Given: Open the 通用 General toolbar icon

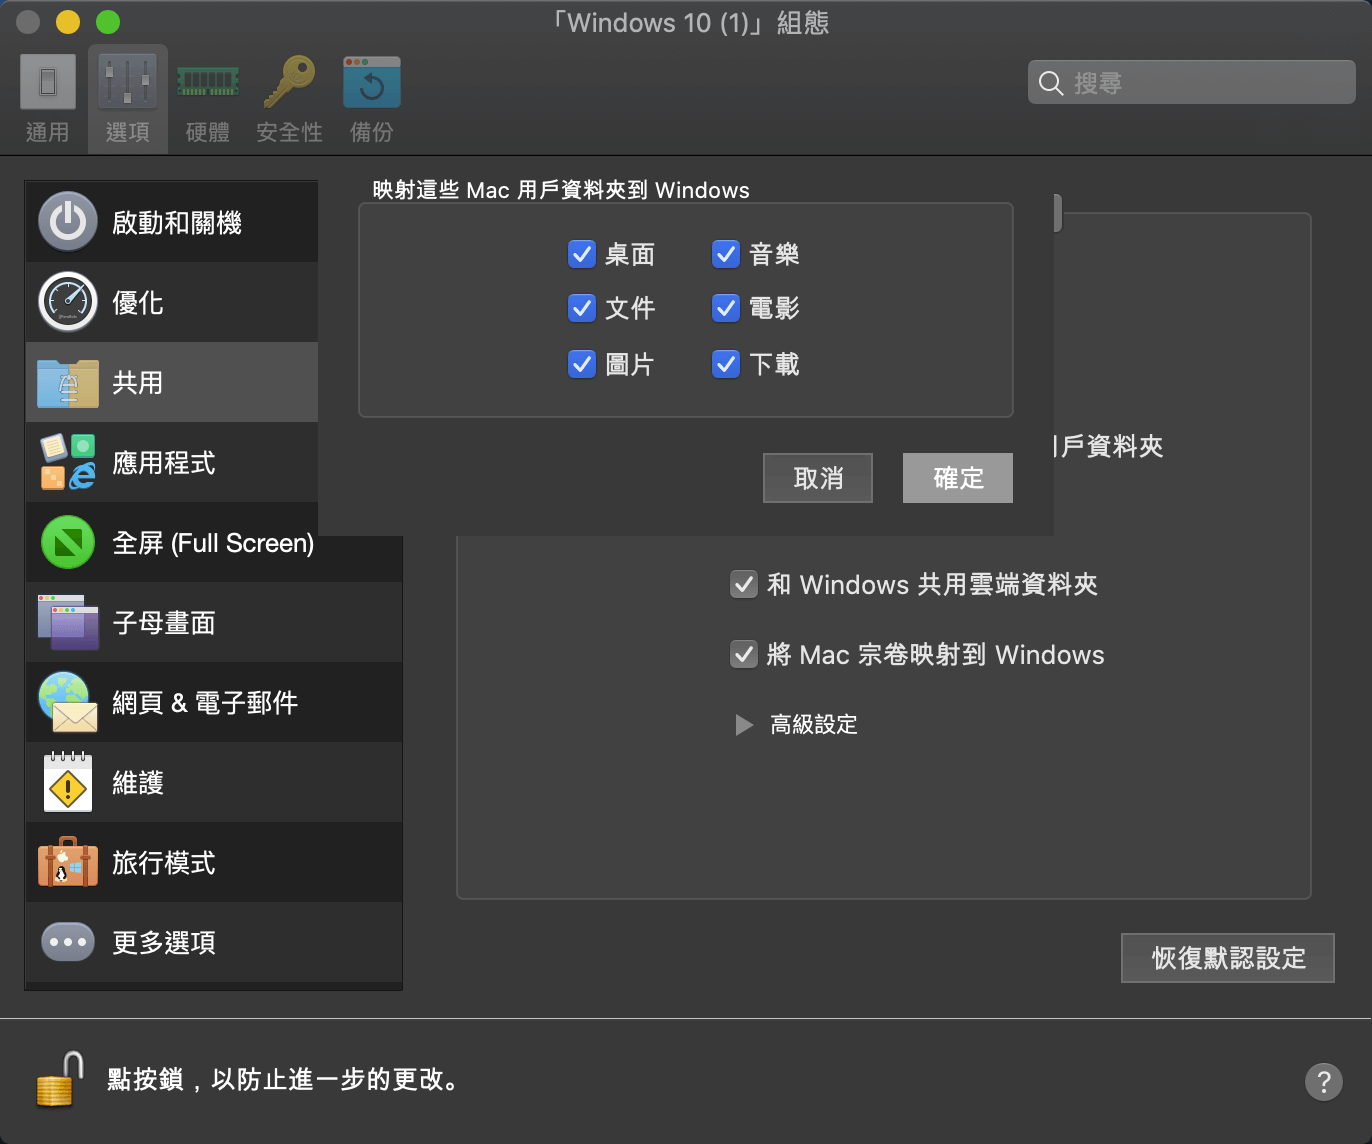Looking at the screenshot, I should (48, 81).
